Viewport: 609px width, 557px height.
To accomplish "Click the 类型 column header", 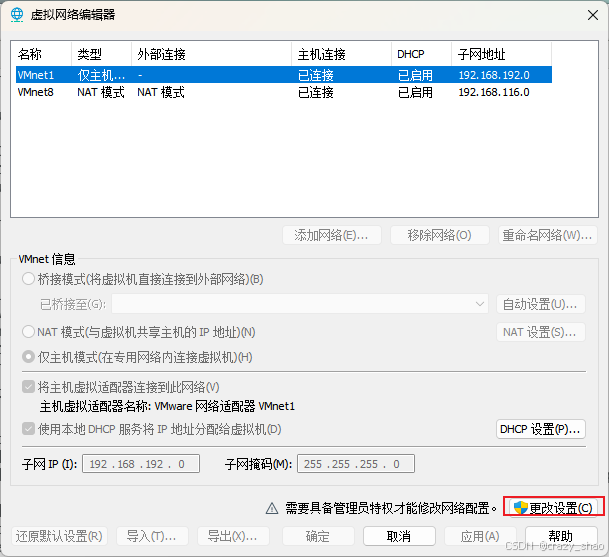I will [x=101, y=54].
